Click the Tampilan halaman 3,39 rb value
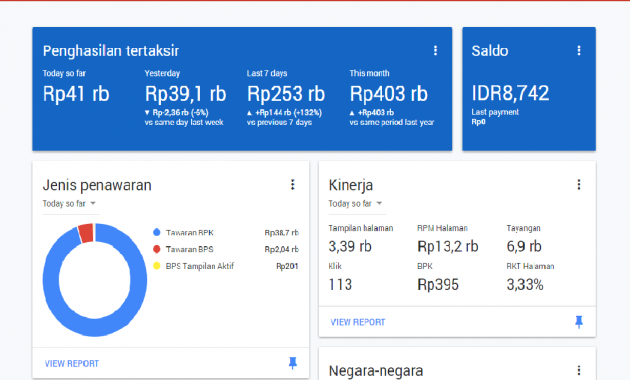 click(x=350, y=246)
